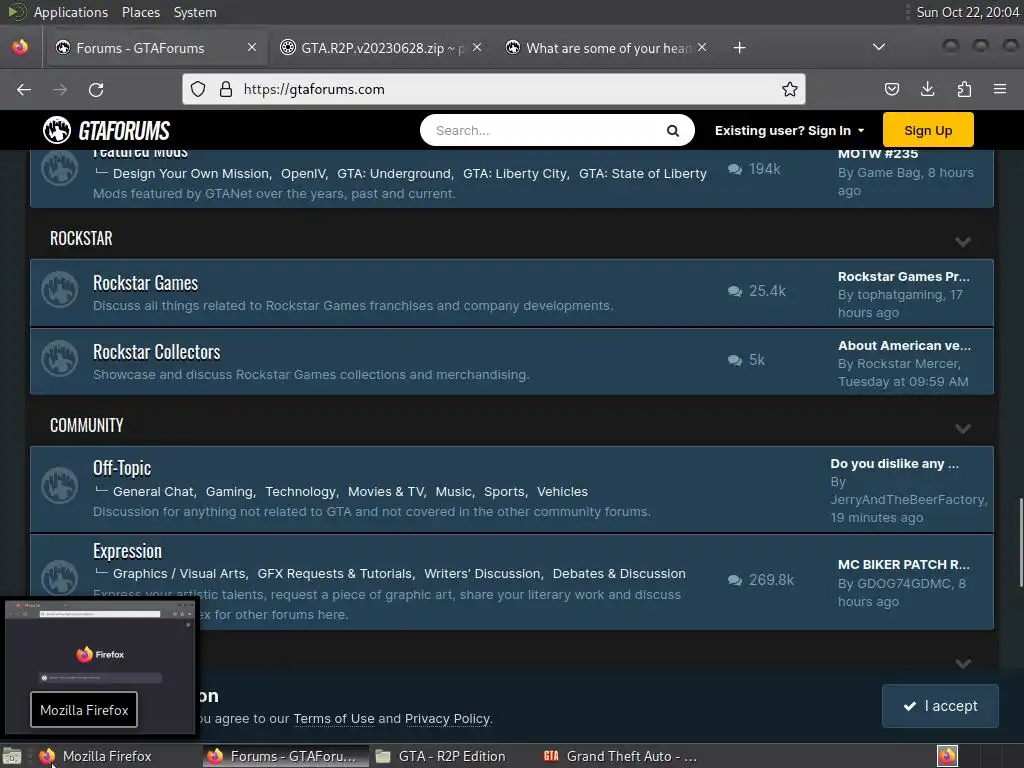This screenshot has height=768, width=1024.
Task: Open Debates & Discussion subforum
Action: pos(619,573)
